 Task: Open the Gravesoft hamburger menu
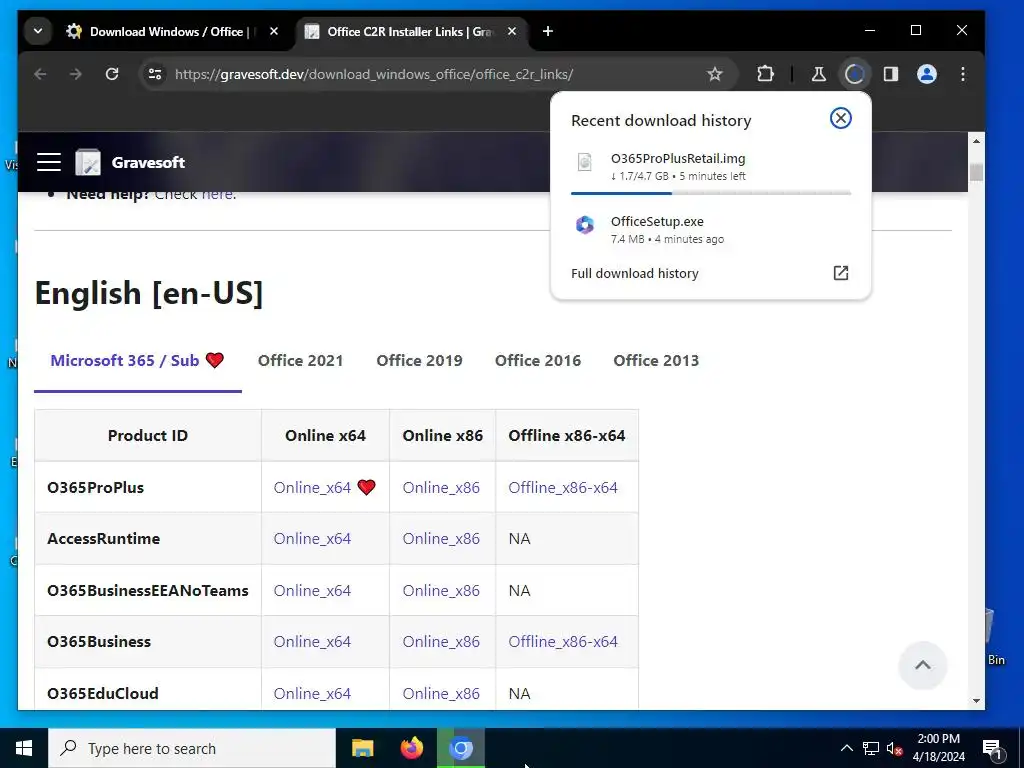point(49,162)
